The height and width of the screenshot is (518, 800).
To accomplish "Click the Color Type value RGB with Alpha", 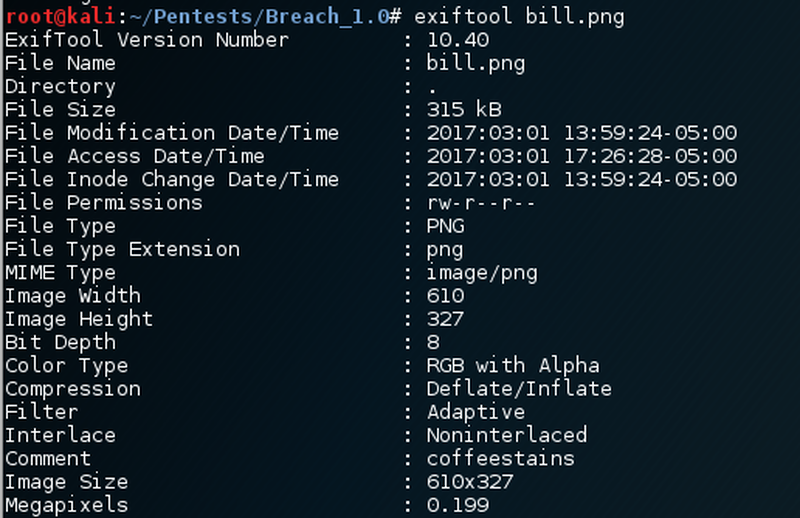I will click(512, 365).
